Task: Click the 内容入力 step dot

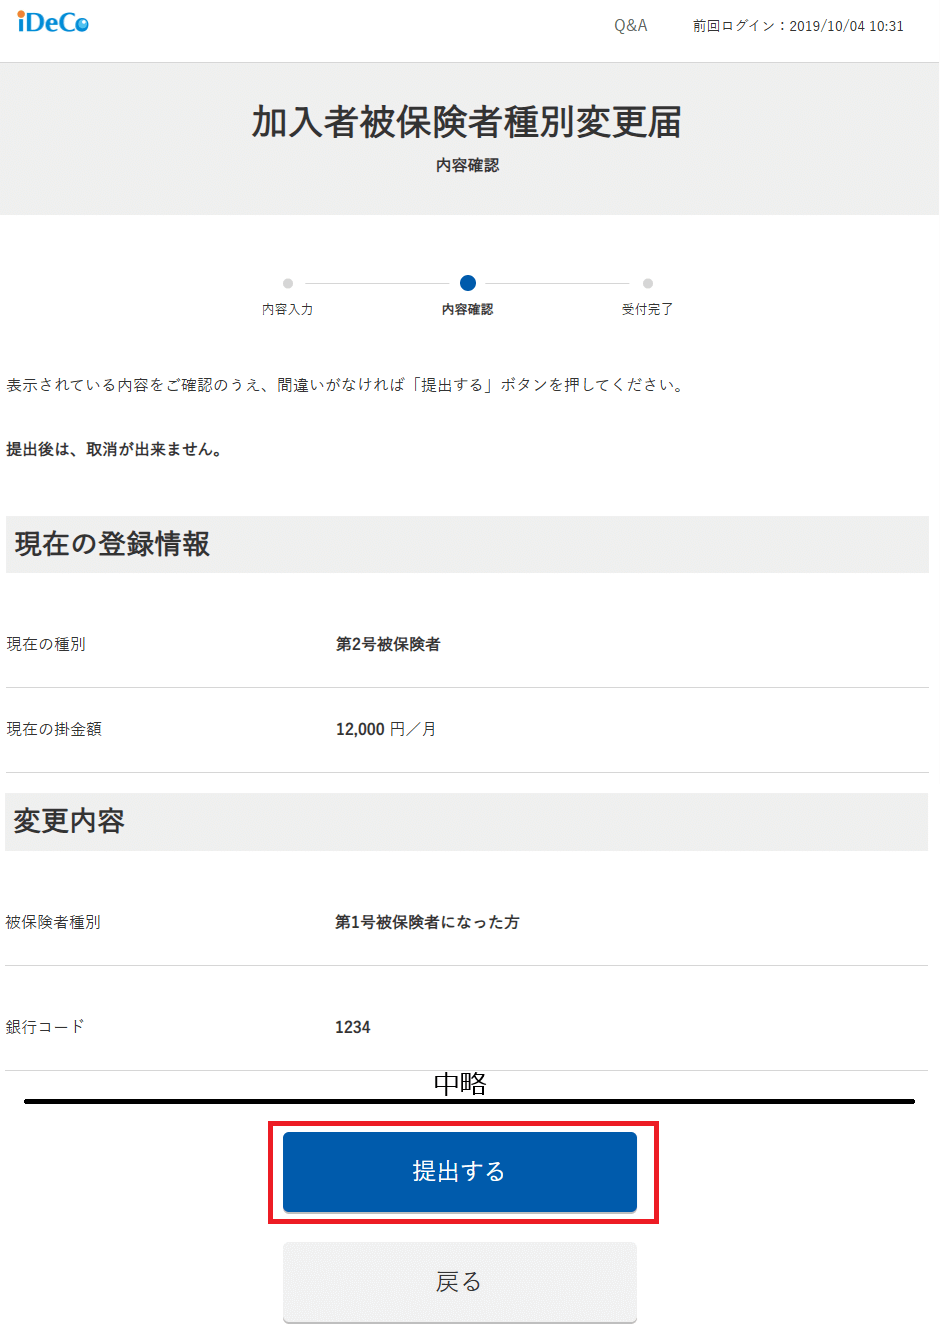Action: point(288,284)
